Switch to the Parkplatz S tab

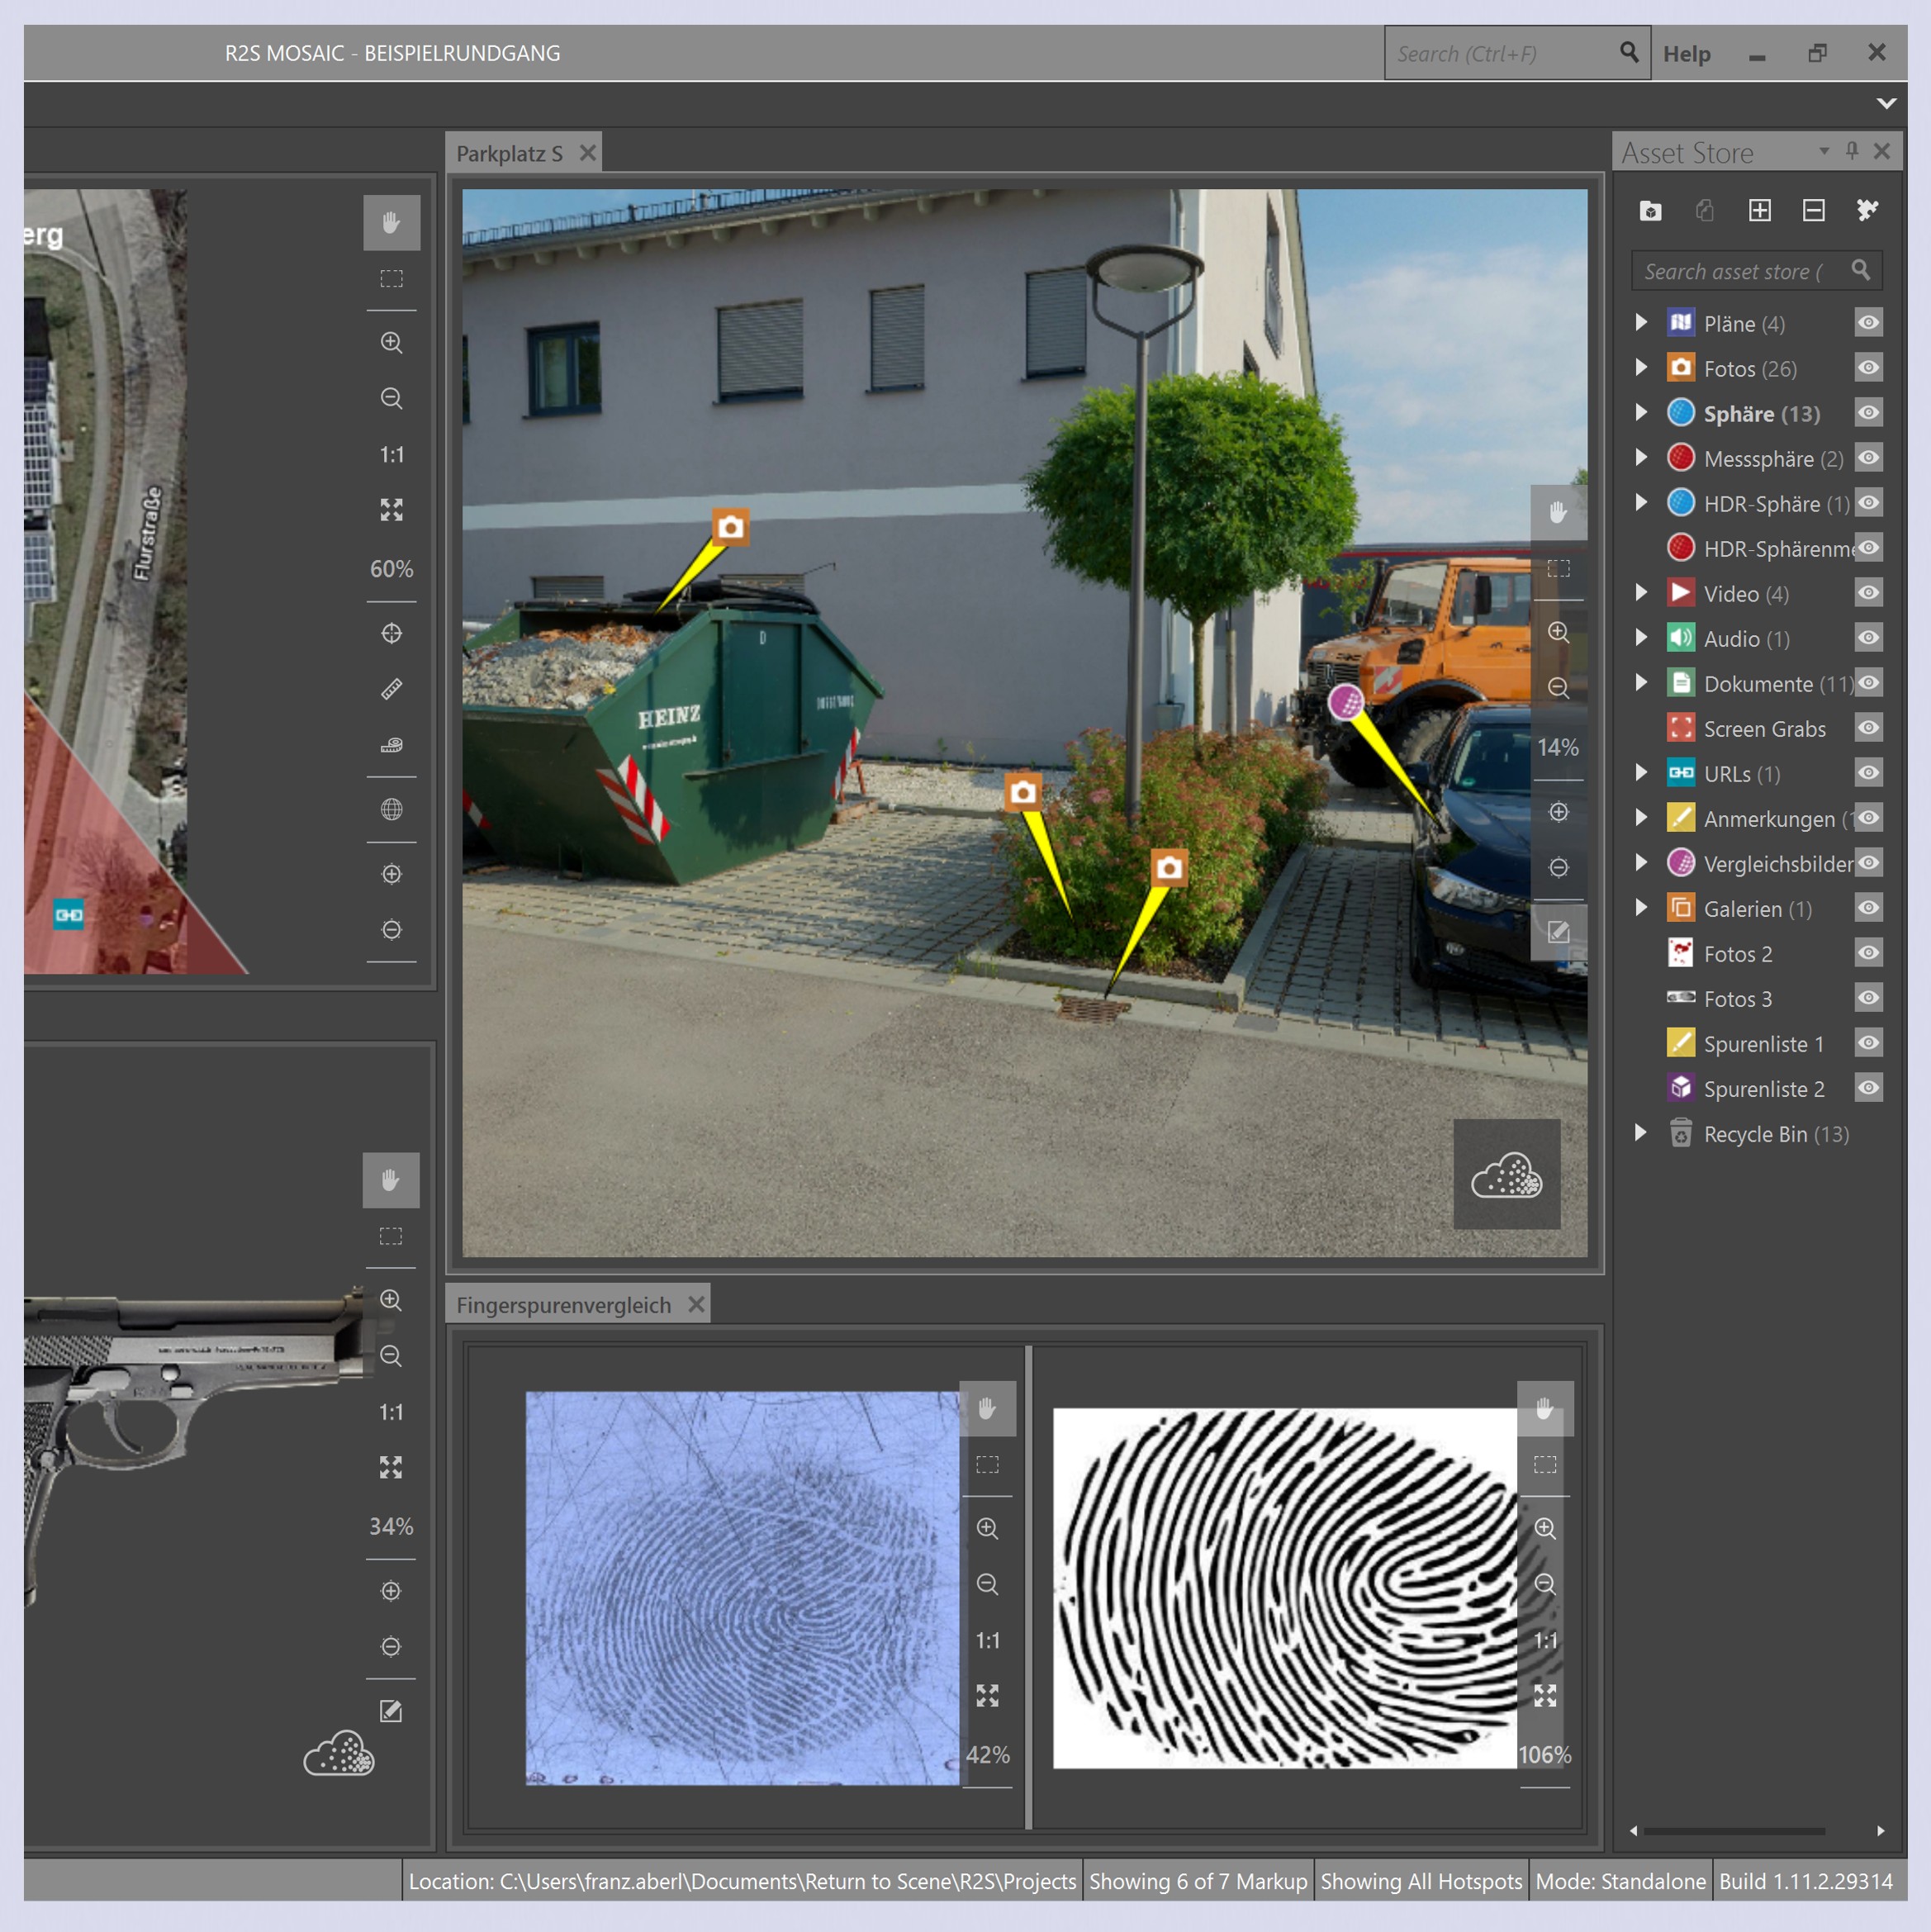(509, 154)
